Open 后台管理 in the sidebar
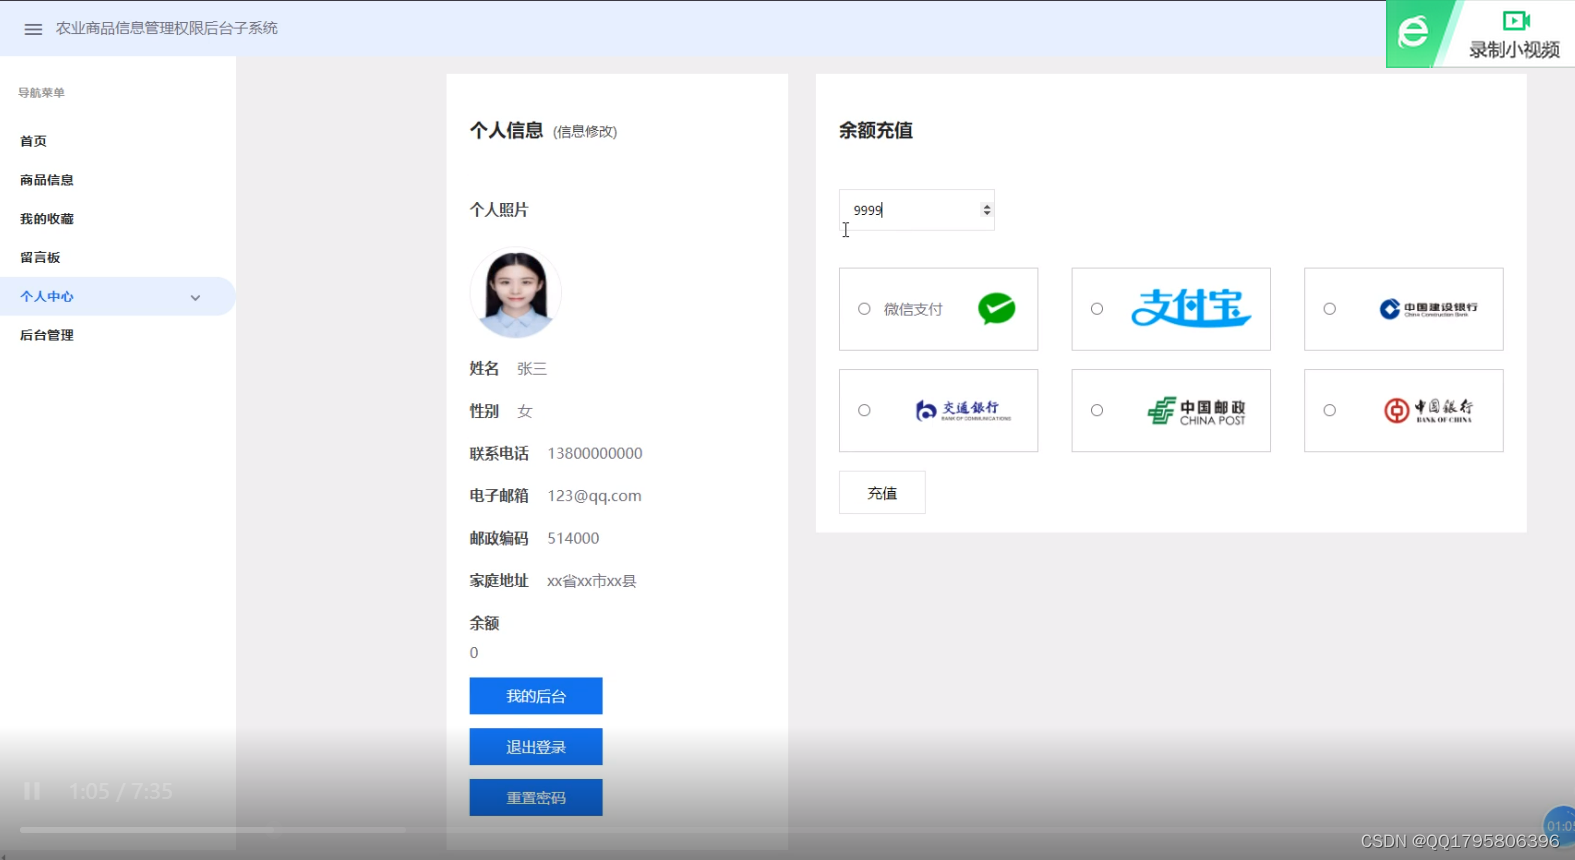The width and height of the screenshot is (1575, 860). pyautogui.click(x=47, y=335)
